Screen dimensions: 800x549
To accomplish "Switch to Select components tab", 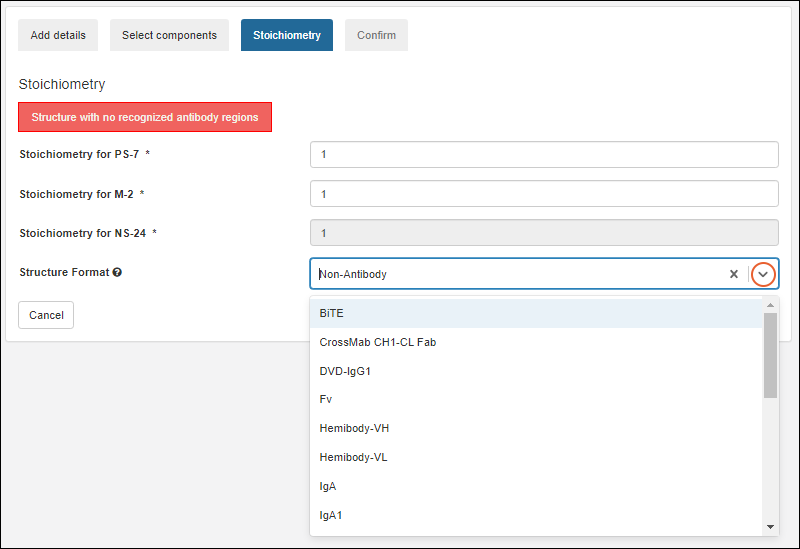I will click(169, 35).
